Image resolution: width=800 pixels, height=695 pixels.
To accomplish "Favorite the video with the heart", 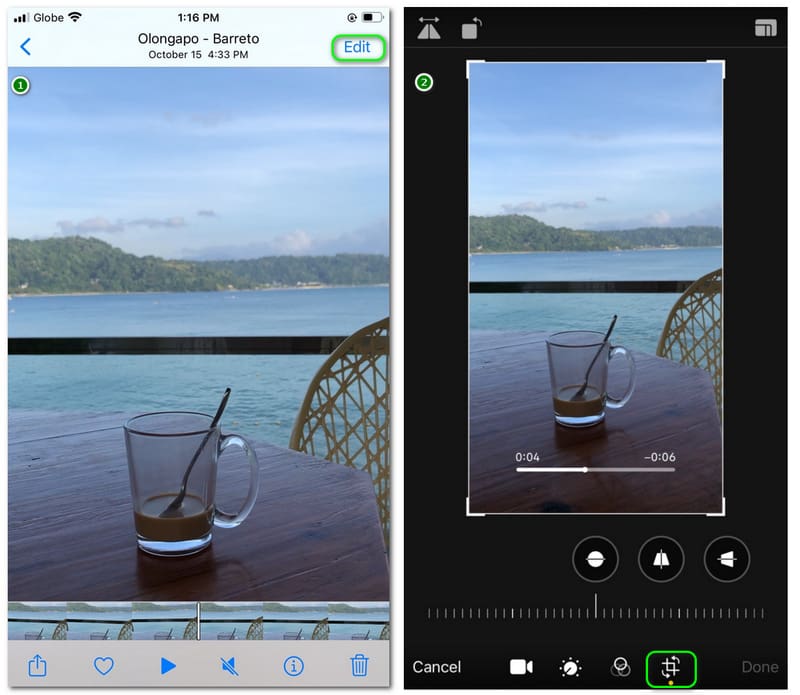I will coord(103,666).
